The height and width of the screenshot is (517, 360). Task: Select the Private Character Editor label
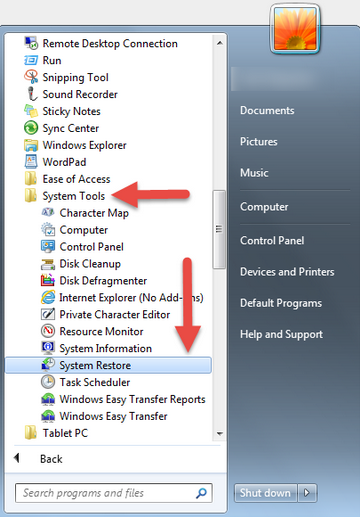pos(115,314)
